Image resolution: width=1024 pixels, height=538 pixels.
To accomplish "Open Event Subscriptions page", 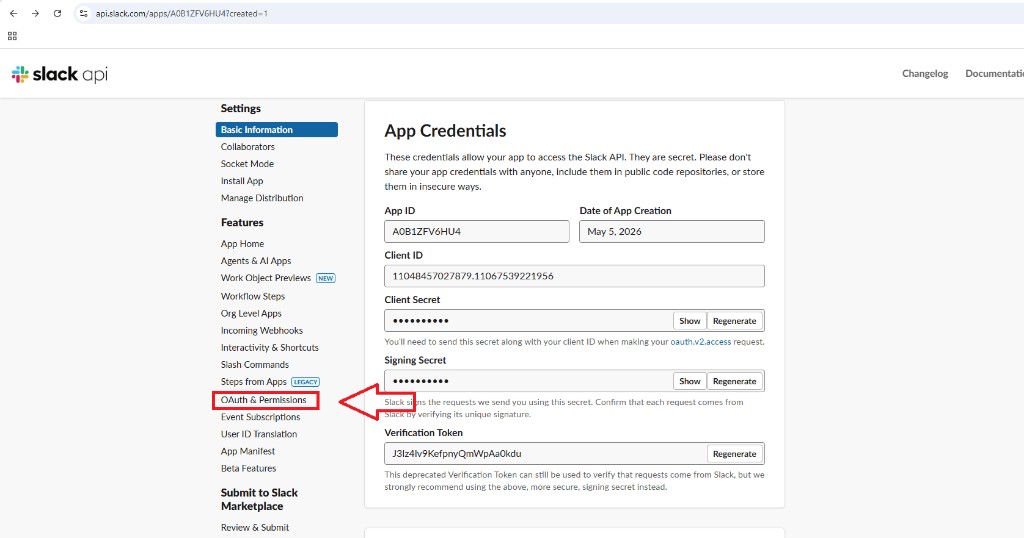I will pyautogui.click(x=261, y=417).
